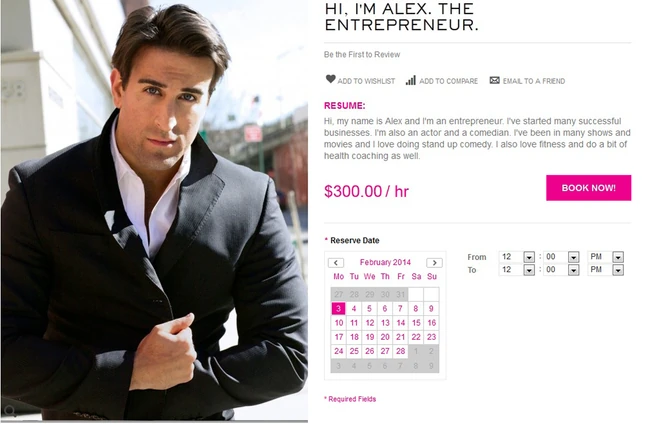
Task: Click the Book Now! button
Action: click(588, 188)
